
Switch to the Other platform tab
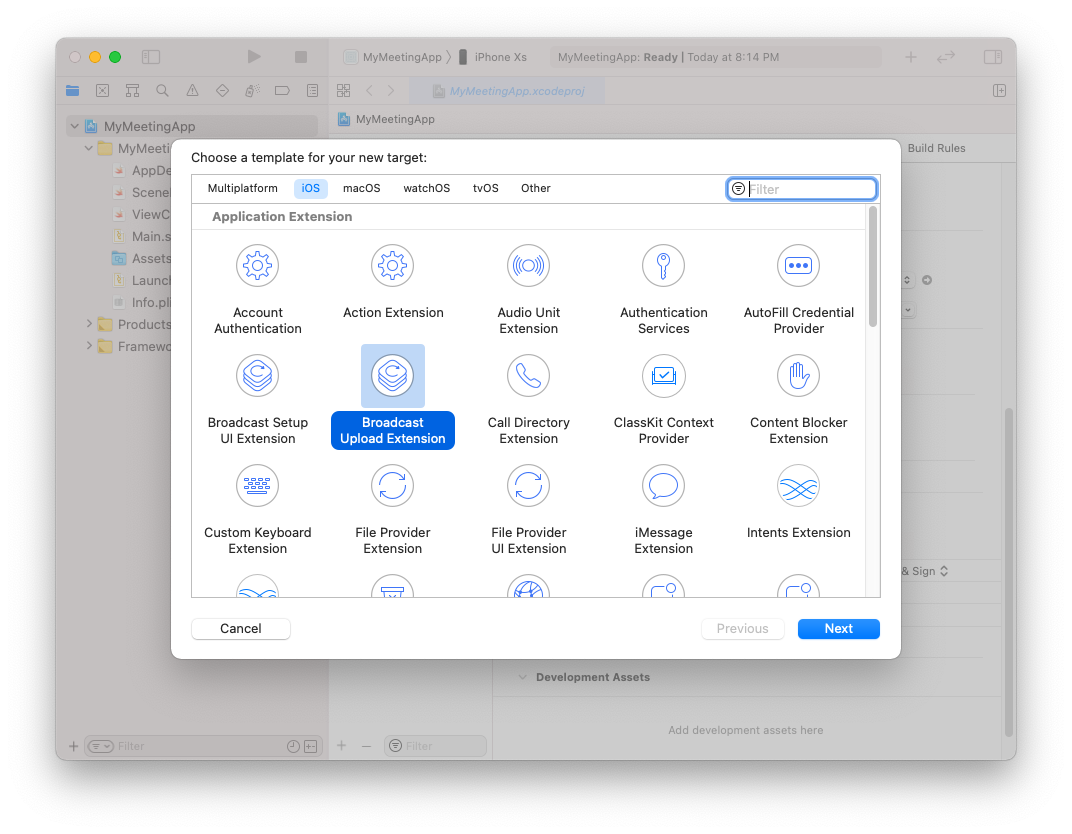click(x=535, y=188)
